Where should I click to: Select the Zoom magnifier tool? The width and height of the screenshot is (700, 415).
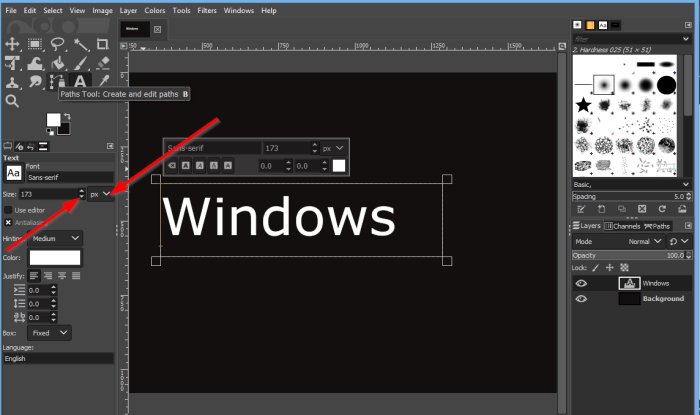pos(12,101)
